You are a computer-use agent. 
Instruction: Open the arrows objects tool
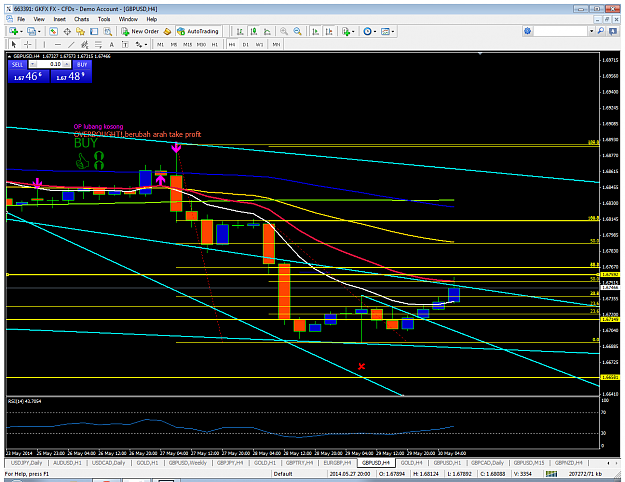139,44
